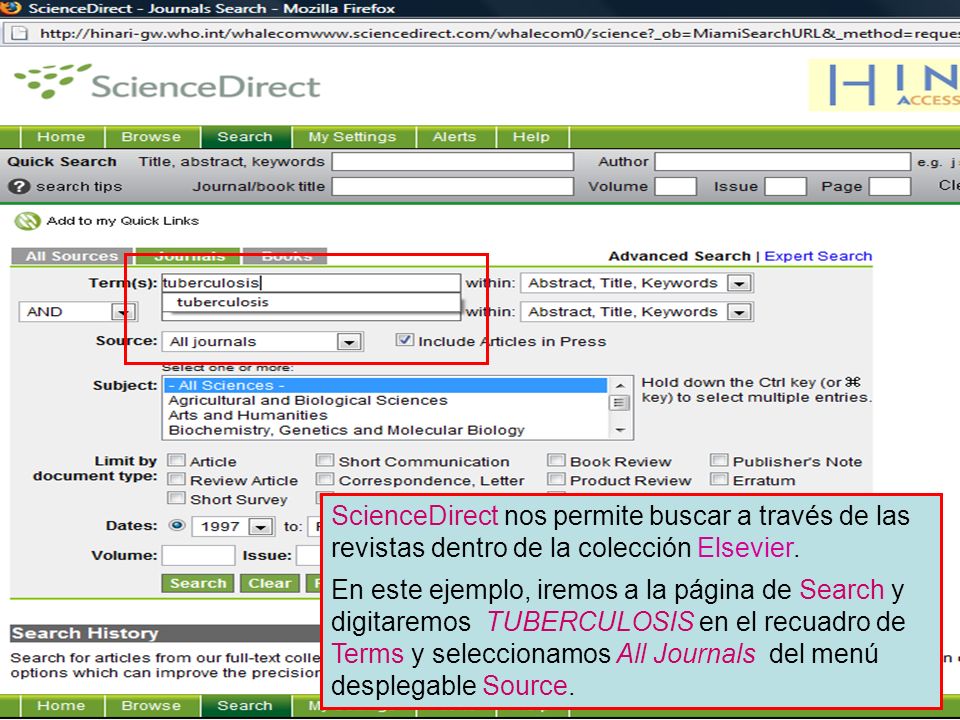Open the Browse tab in the top navigation

pos(151,137)
